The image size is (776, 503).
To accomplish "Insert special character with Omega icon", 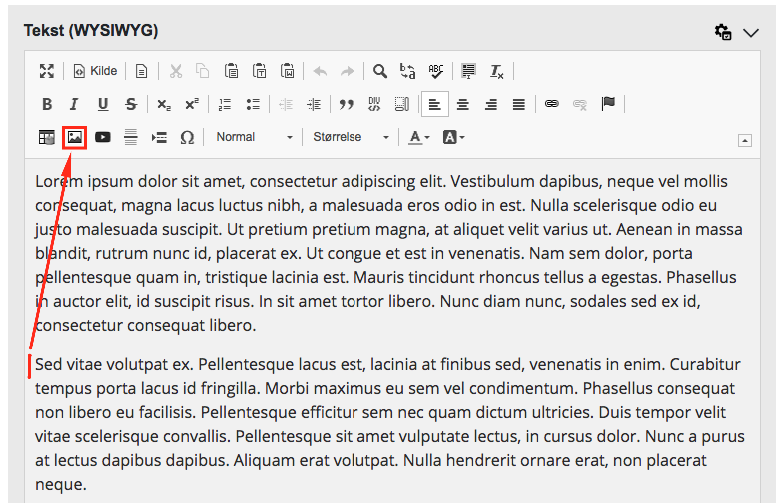I will pos(187,137).
